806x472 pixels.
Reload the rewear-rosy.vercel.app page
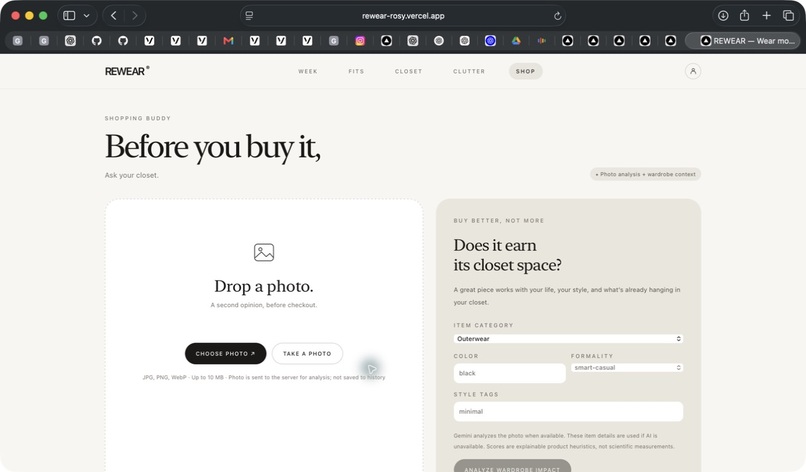(x=557, y=16)
